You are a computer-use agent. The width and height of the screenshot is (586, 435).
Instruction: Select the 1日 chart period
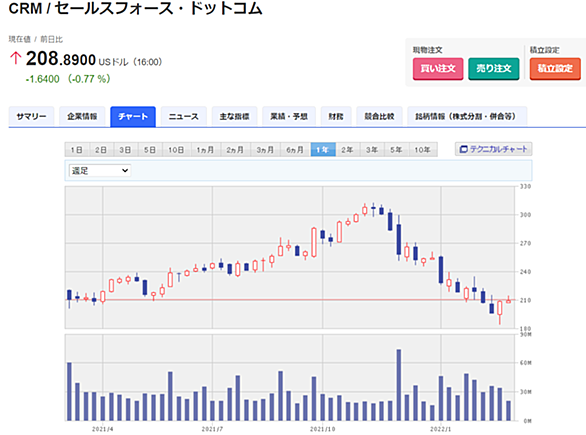77,150
